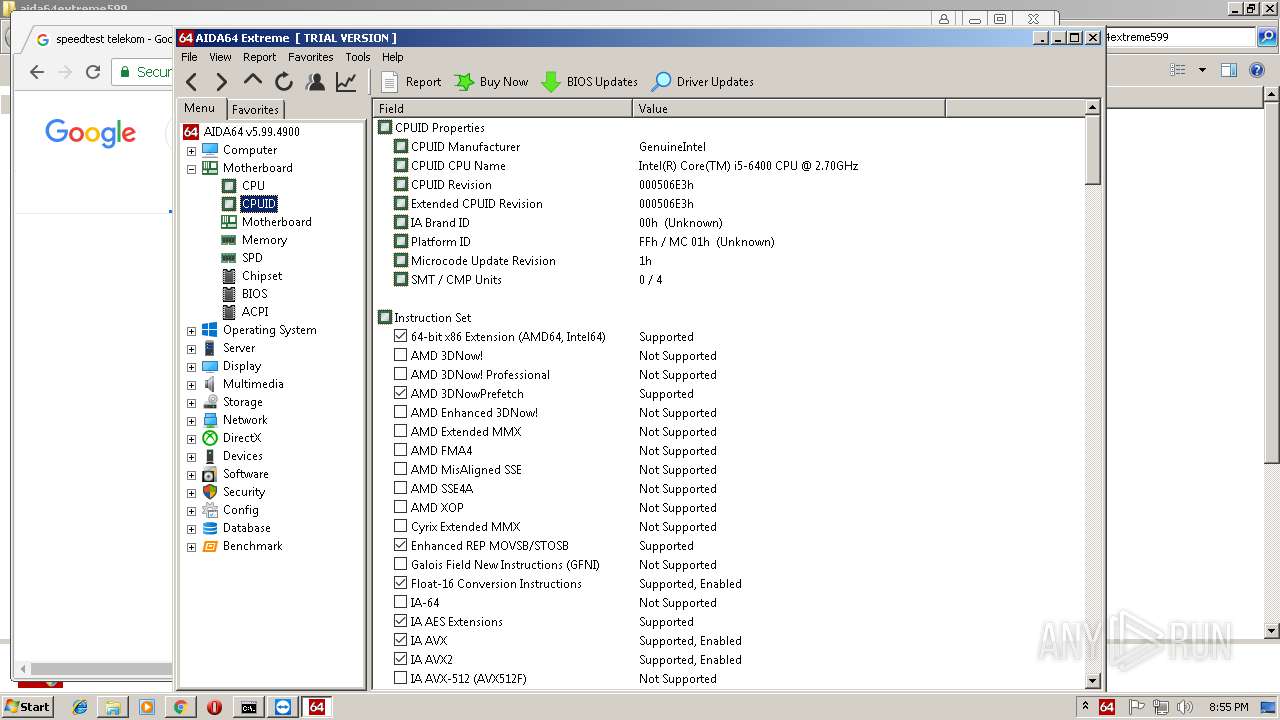Open the View menu

(x=220, y=57)
